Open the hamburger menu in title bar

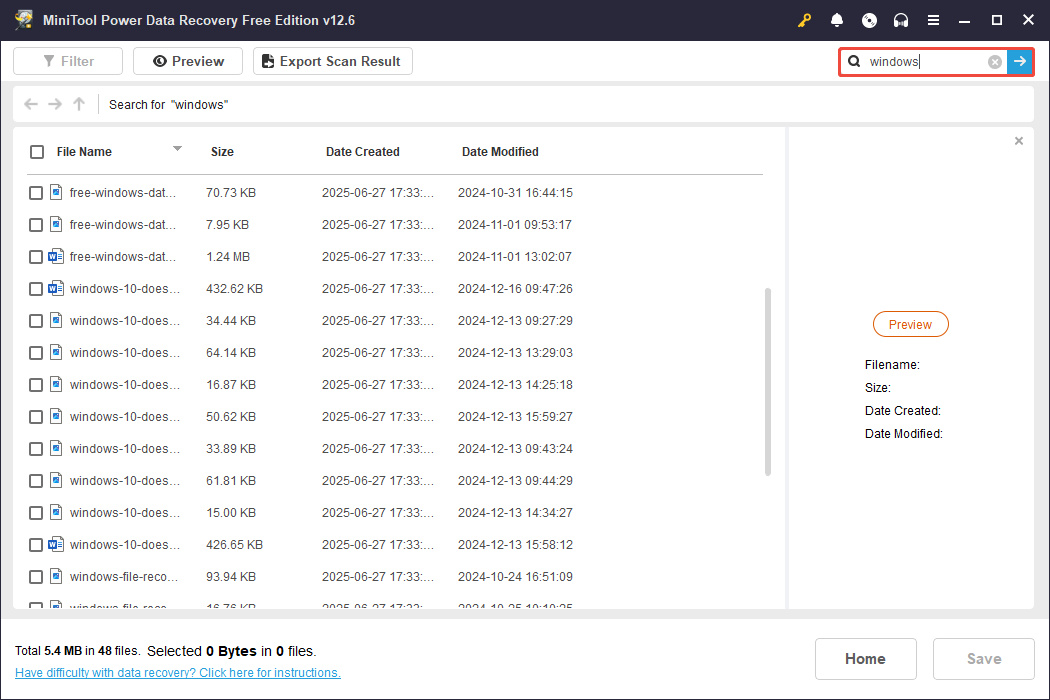coord(933,20)
